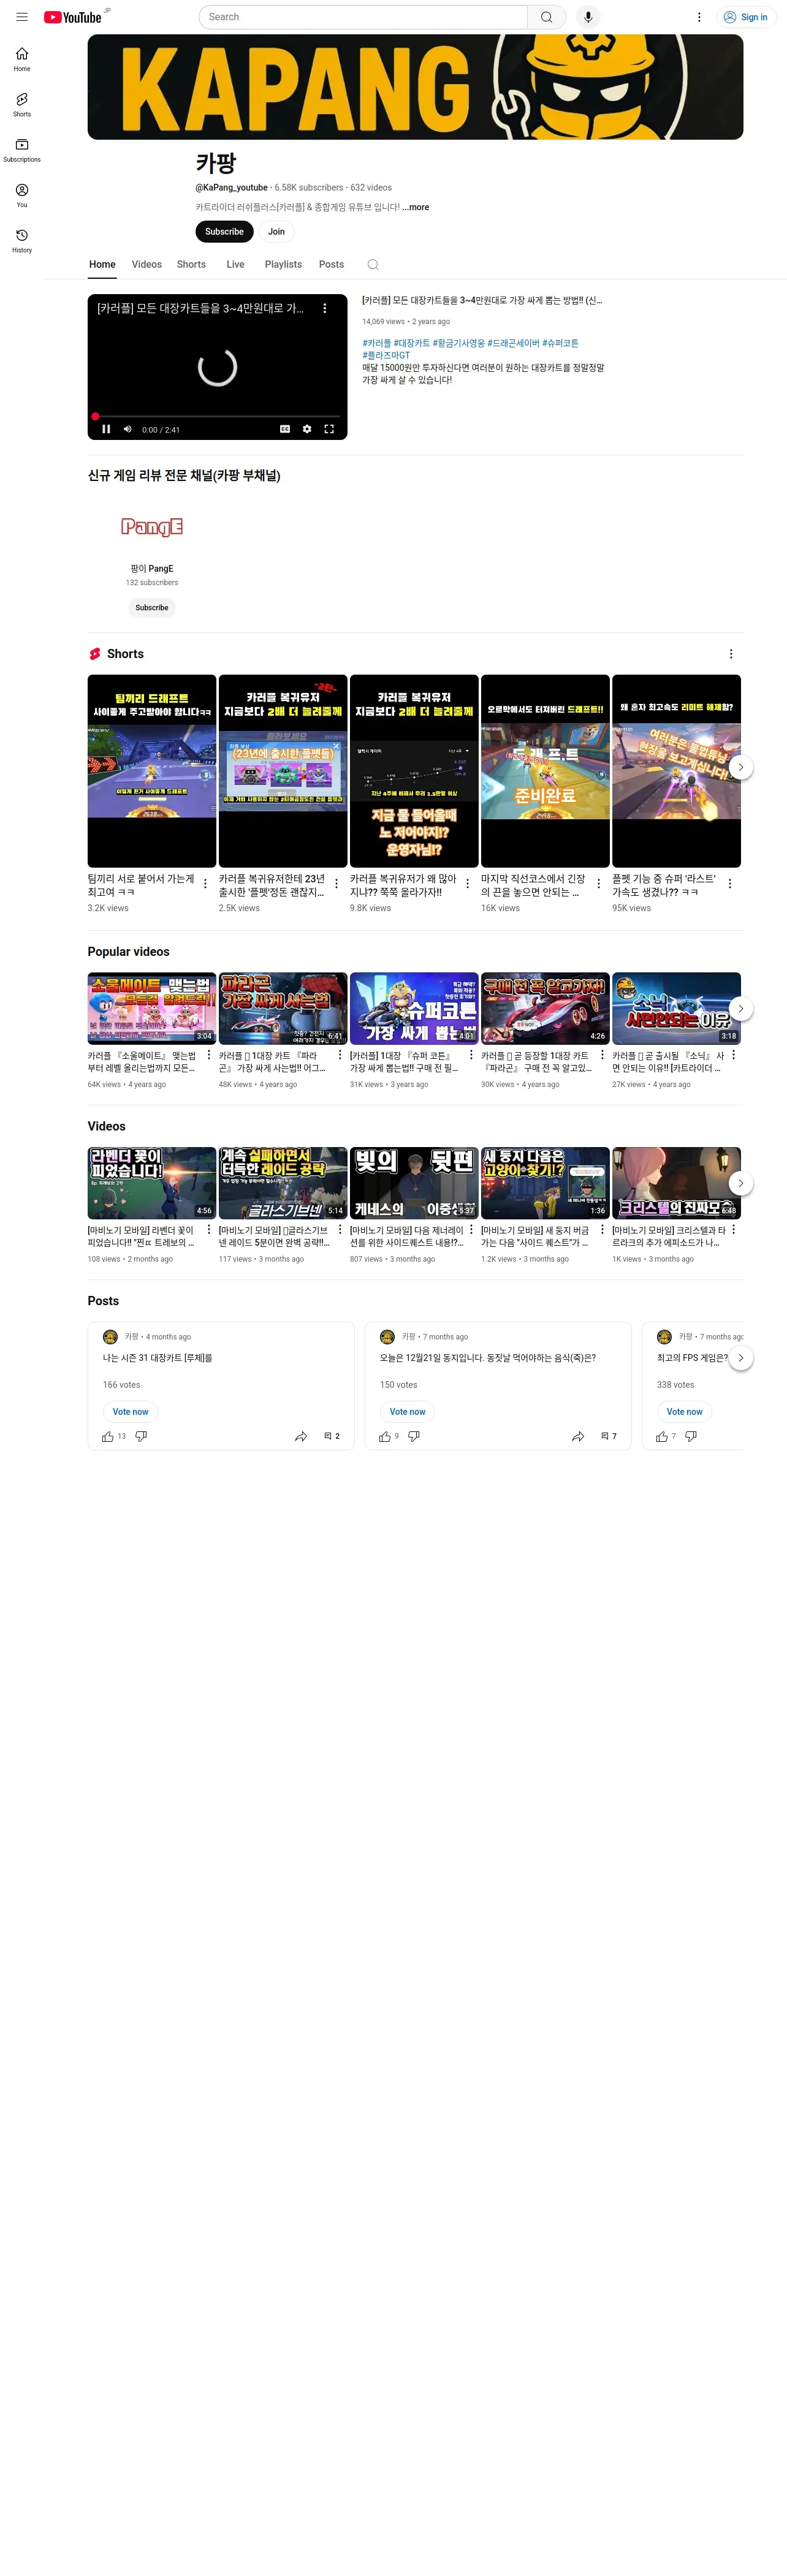The image size is (787, 2576).
Task: Open the Popular videos section heading
Action: pos(128,952)
